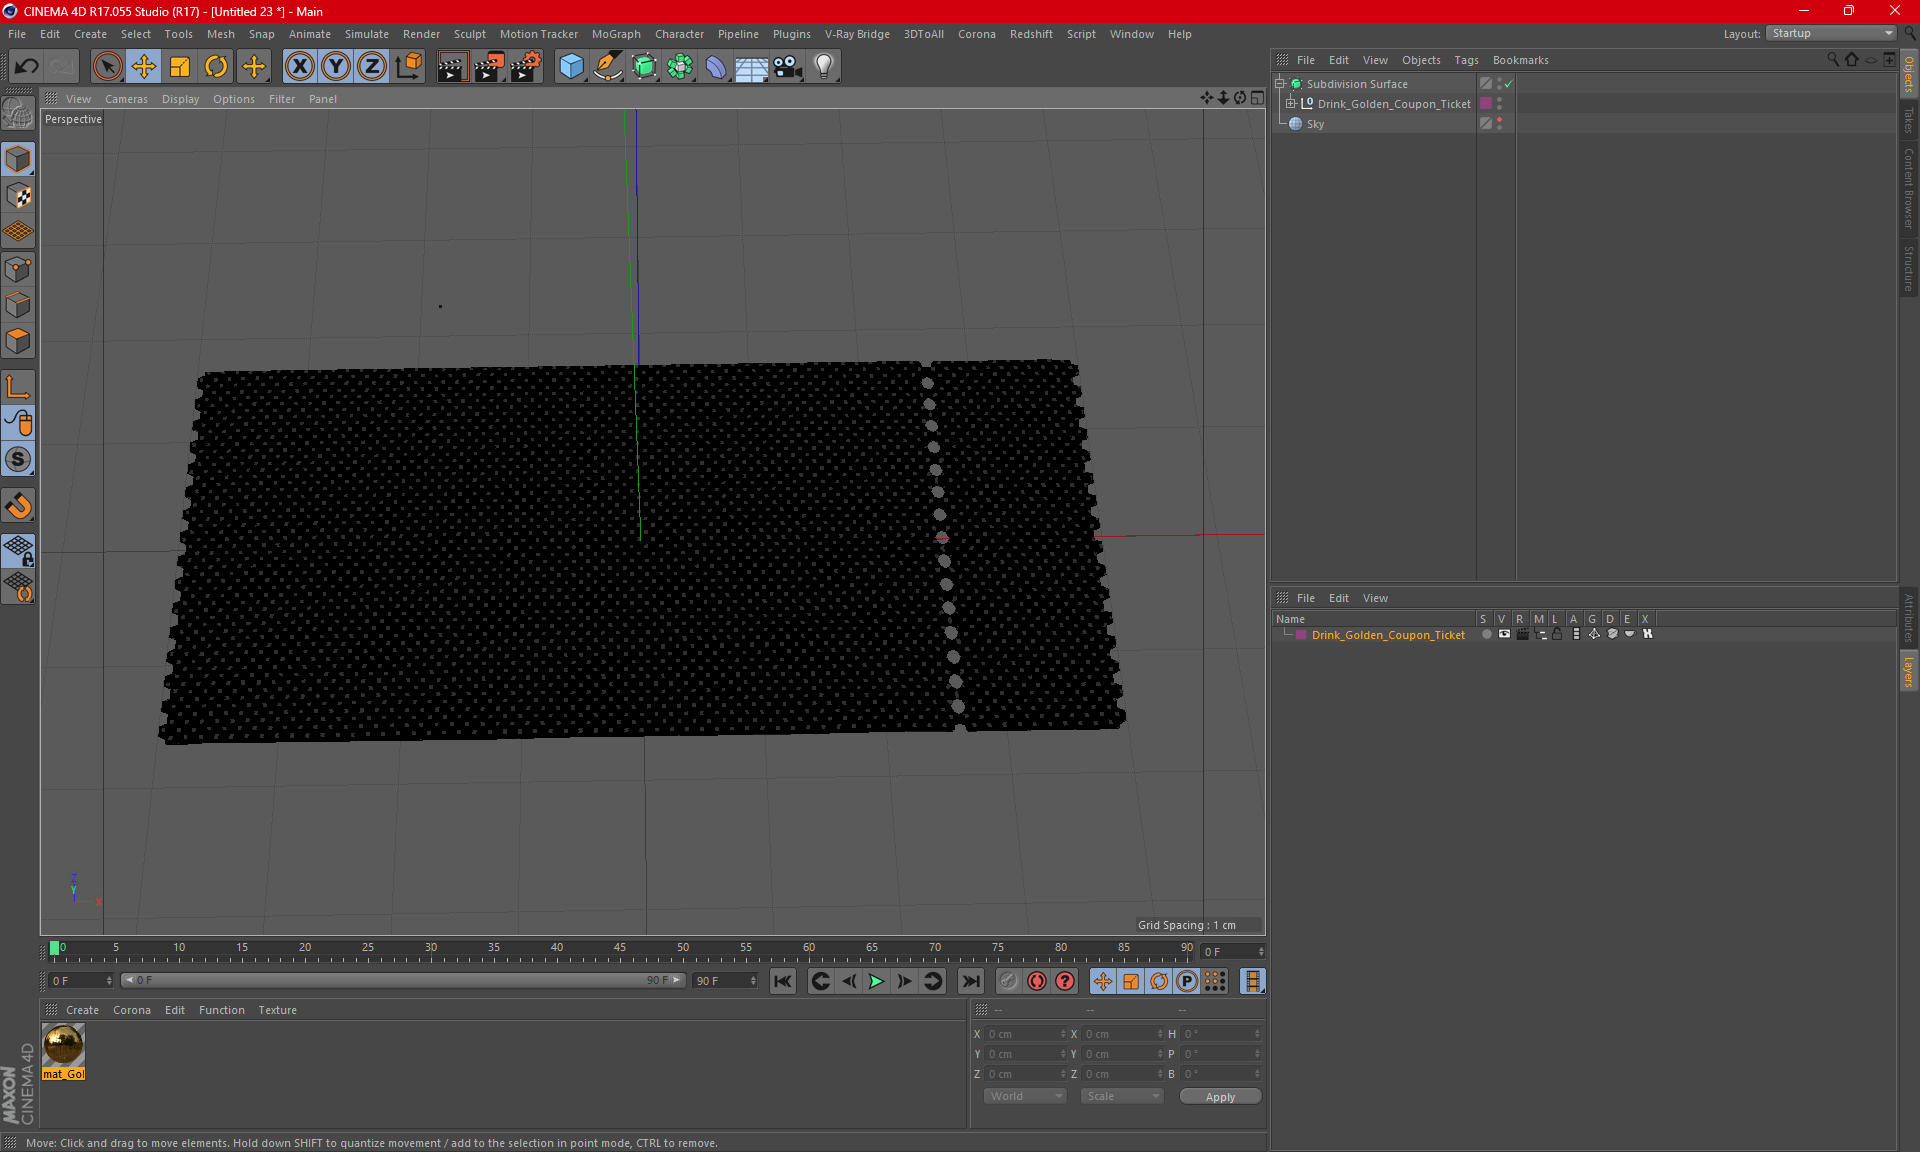Play the animation forward
This screenshot has width=1920, height=1152.
click(876, 981)
